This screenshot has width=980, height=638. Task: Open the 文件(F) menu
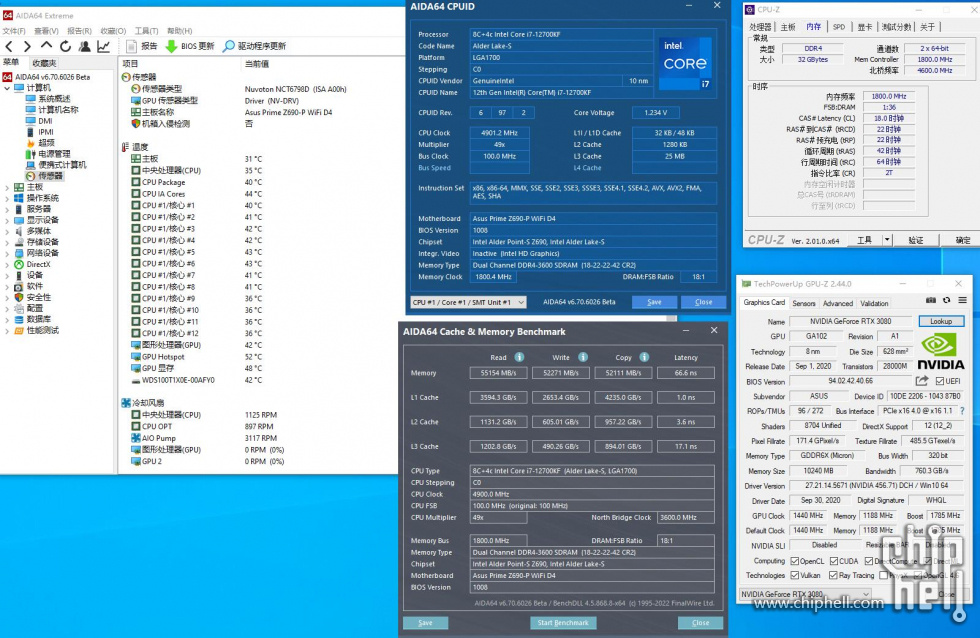(14, 31)
